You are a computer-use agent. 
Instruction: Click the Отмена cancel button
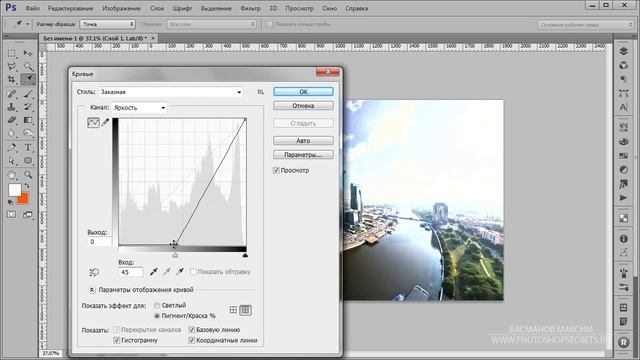coord(303,106)
